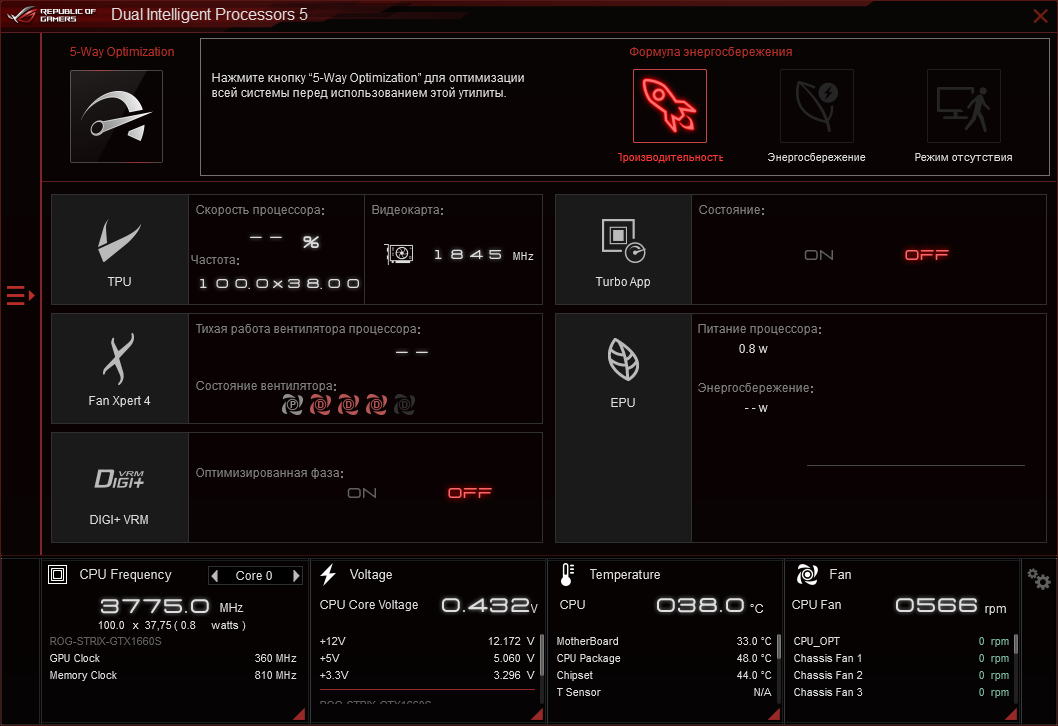Click the Fan monitor icon
1058x726 pixels.
pyautogui.click(x=807, y=575)
